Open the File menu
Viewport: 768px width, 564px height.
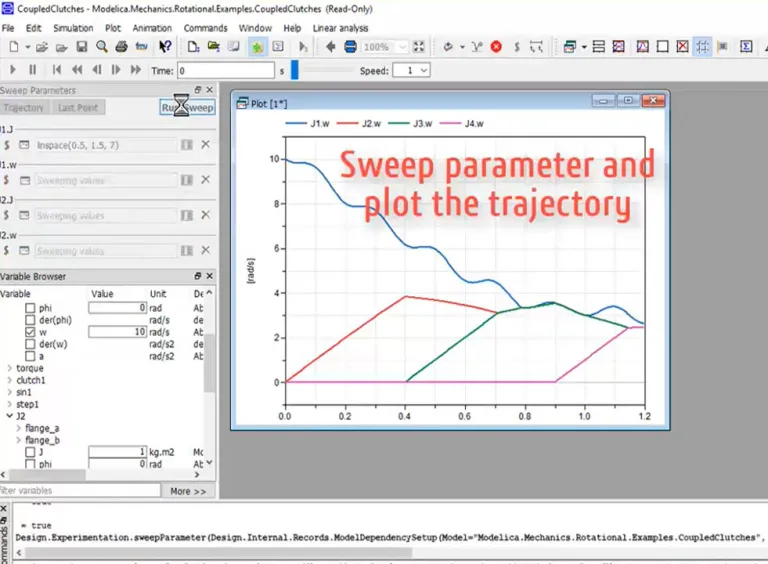pos(8,28)
